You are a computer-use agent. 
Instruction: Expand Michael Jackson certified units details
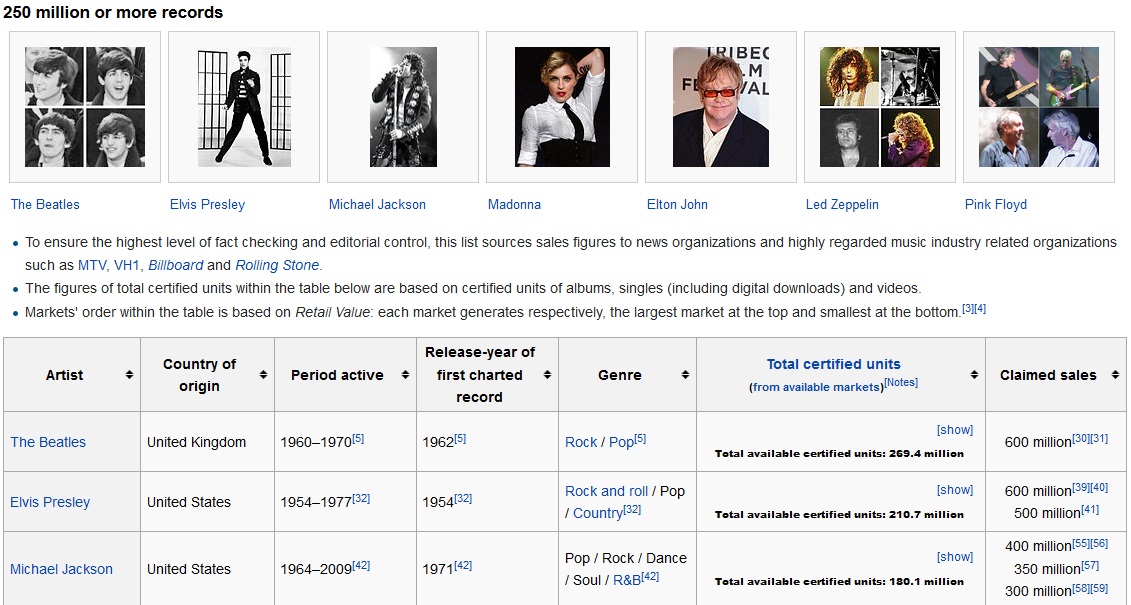[x=954, y=557]
